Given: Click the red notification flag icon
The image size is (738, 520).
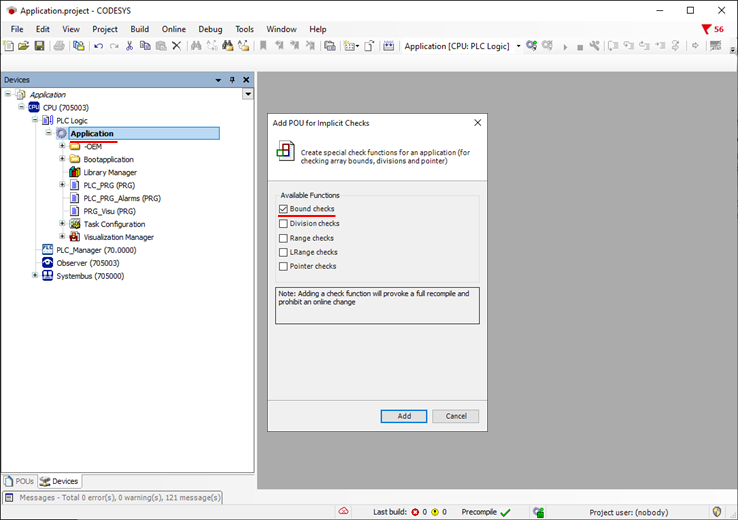Looking at the screenshot, I should 707,30.
